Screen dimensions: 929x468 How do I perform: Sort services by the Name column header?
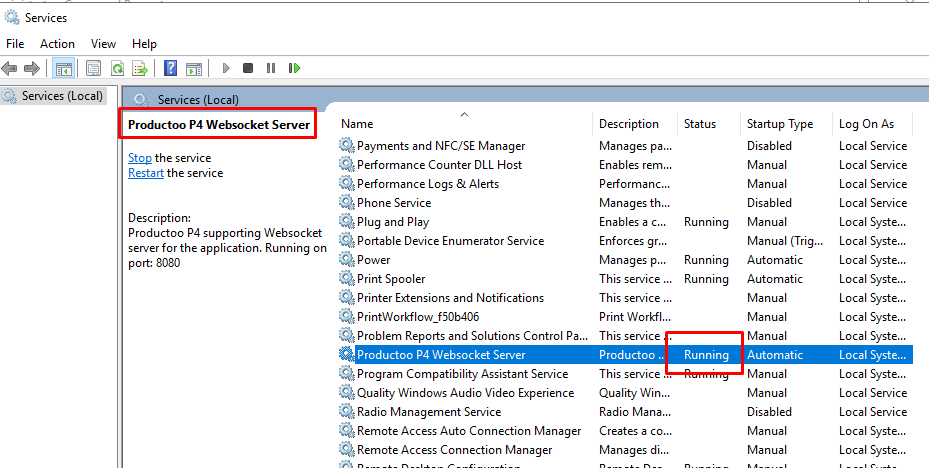click(x=357, y=124)
